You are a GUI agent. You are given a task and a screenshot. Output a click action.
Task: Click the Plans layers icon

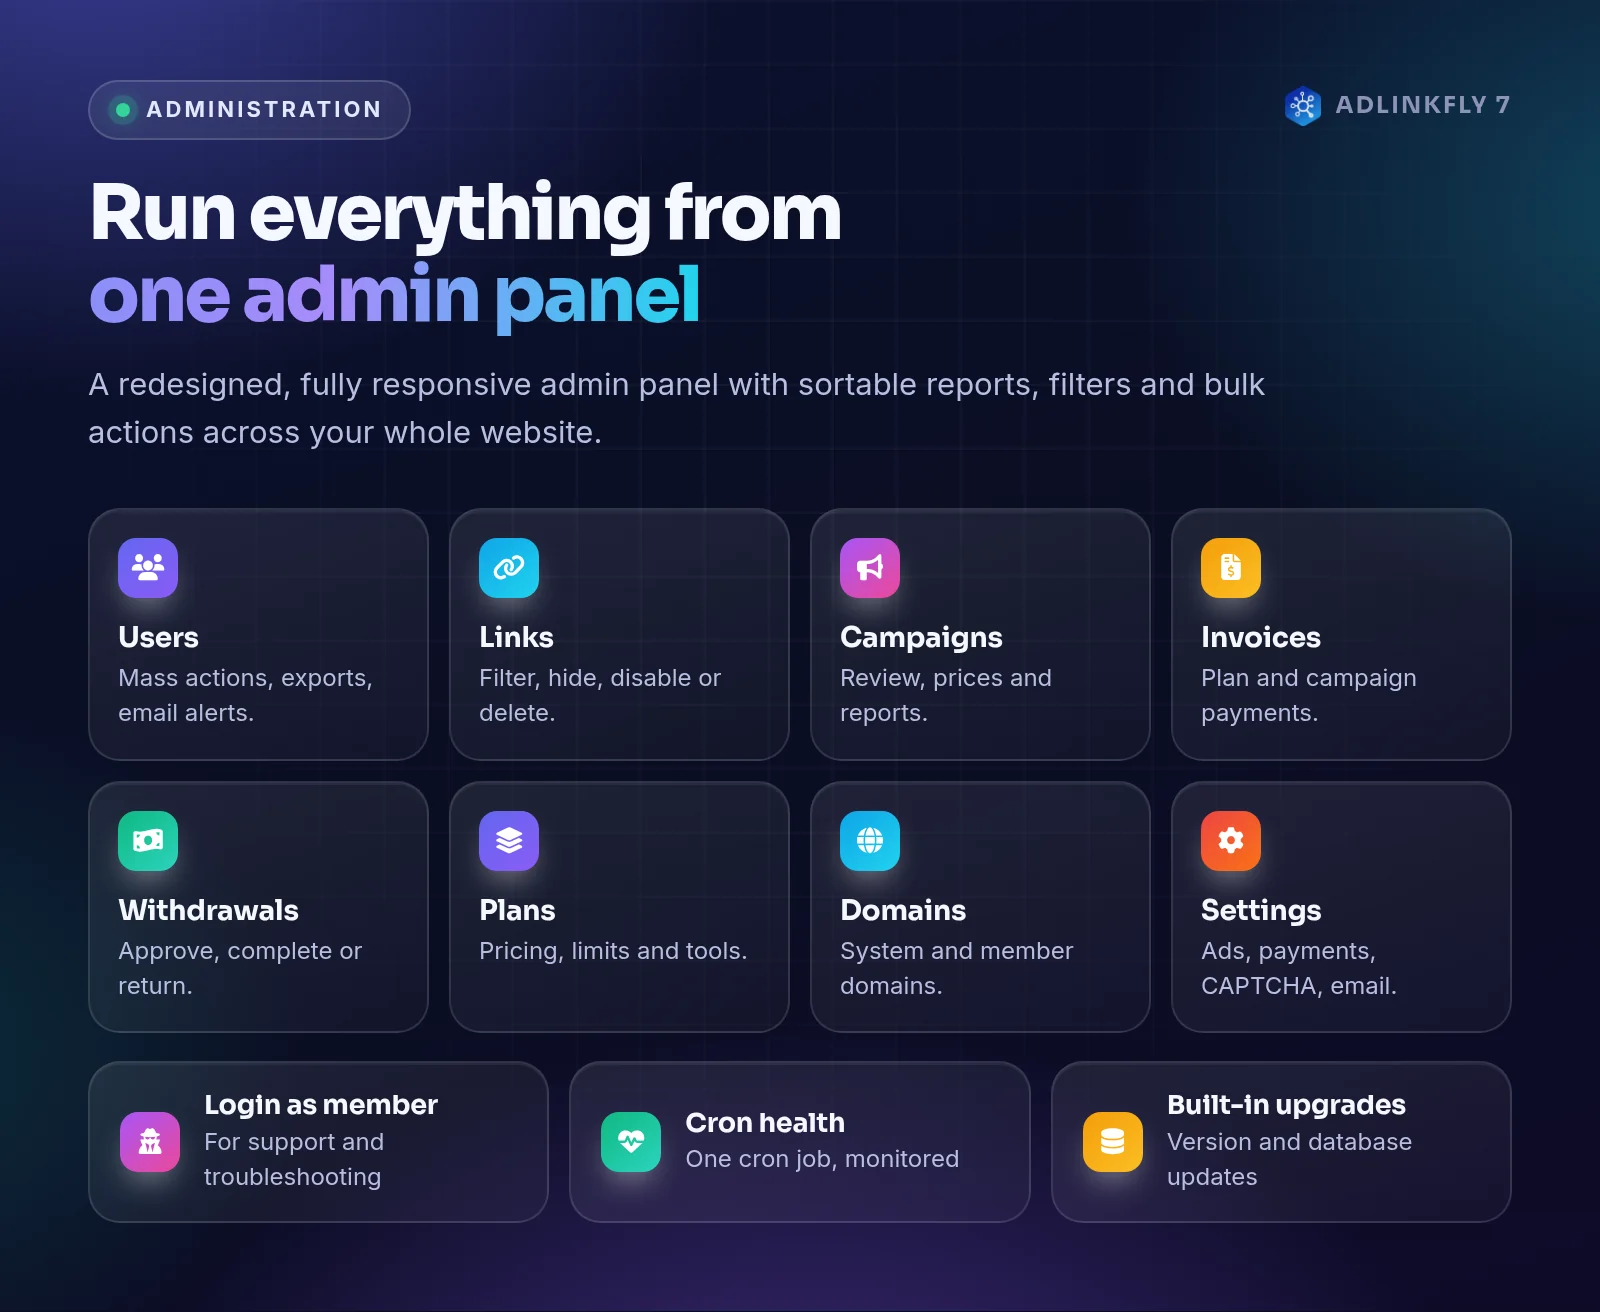tap(509, 841)
